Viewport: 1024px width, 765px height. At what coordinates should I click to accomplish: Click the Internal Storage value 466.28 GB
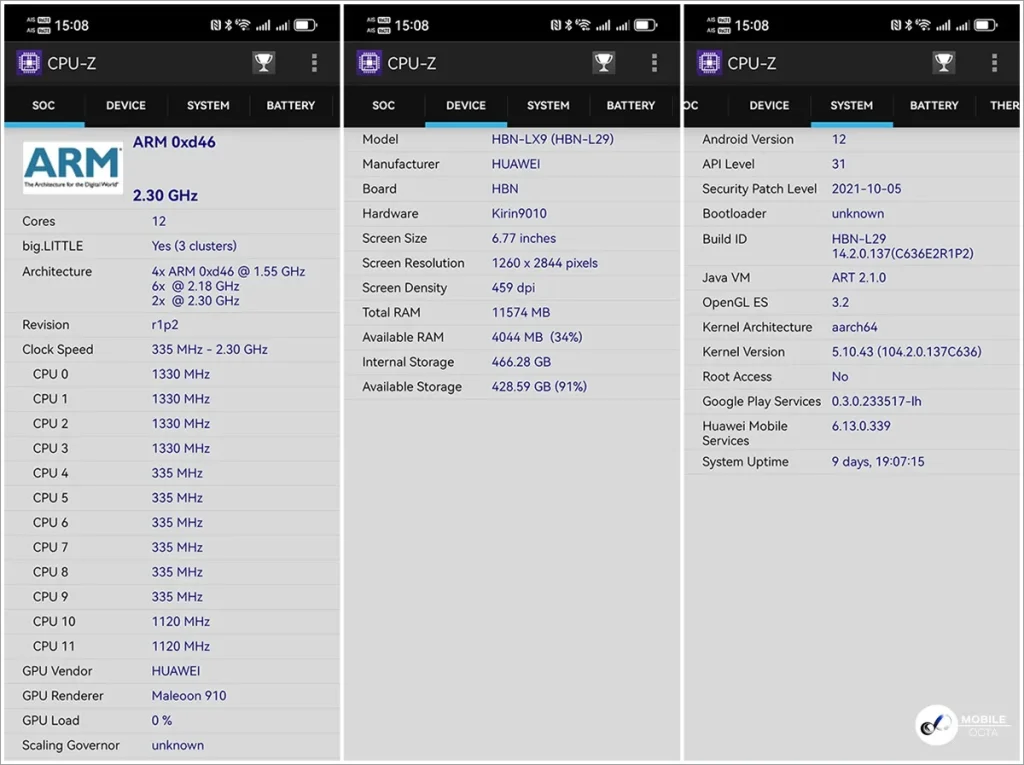tap(521, 362)
